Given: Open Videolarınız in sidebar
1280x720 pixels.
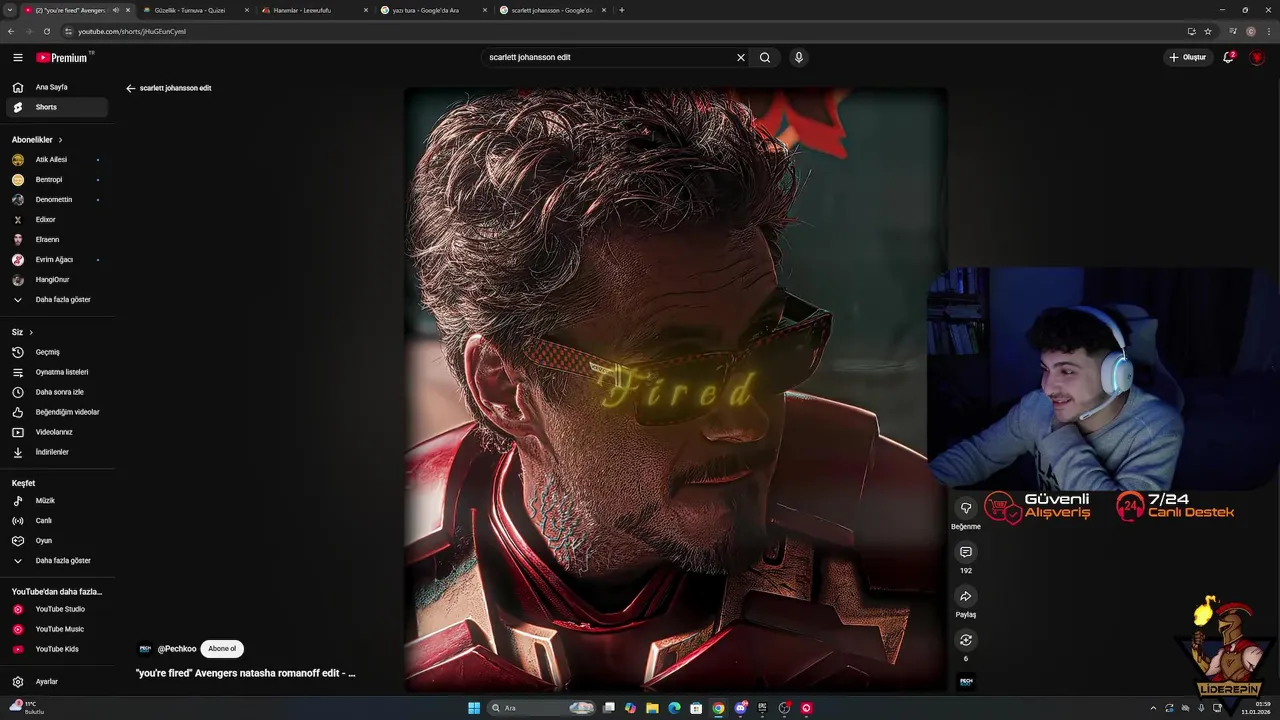Looking at the screenshot, I should (x=57, y=432).
